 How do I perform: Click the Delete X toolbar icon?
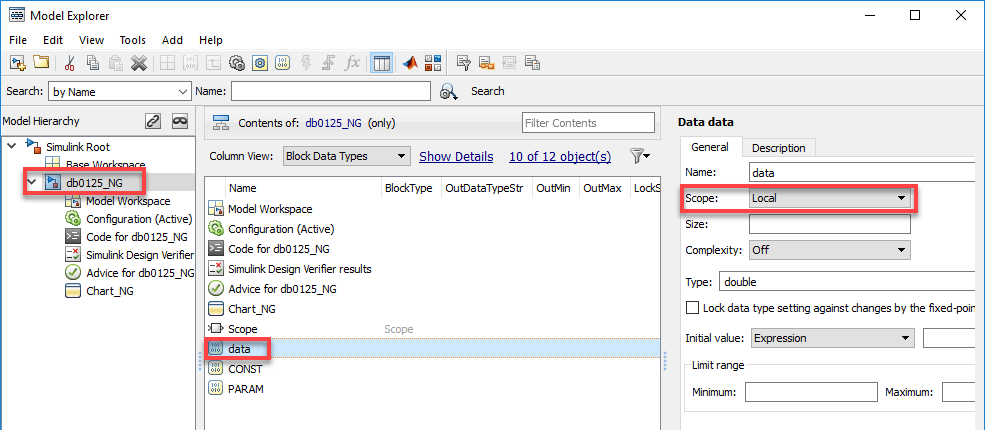(x=138, y=63)
